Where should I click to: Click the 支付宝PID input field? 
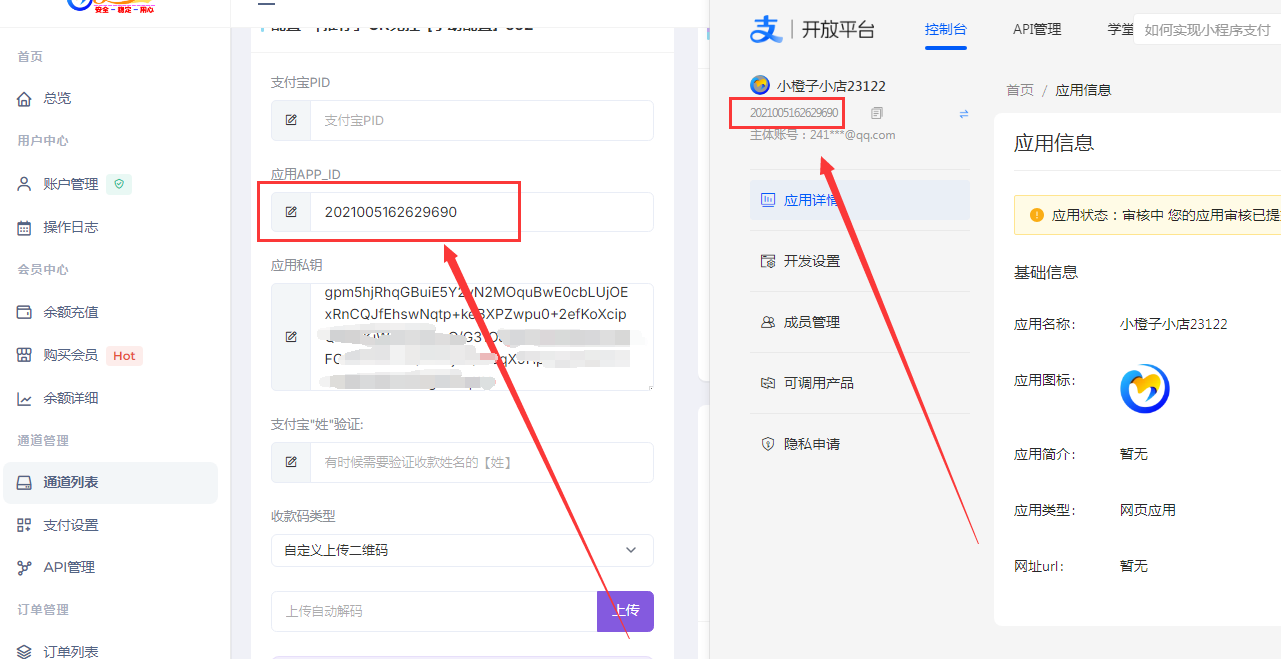[482, 120]
